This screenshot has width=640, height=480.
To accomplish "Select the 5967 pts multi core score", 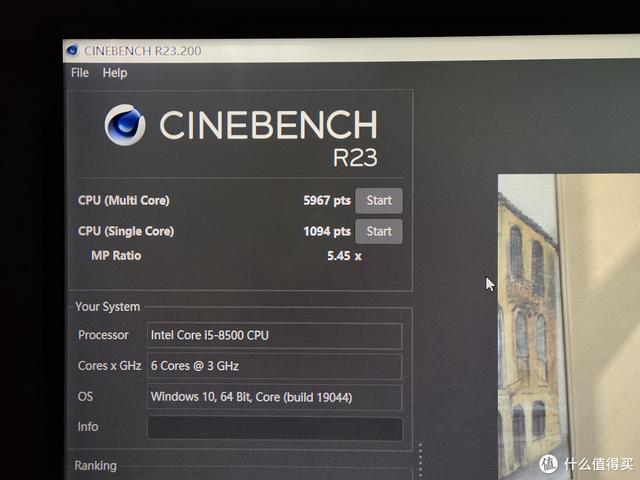I will click(327, 200).
